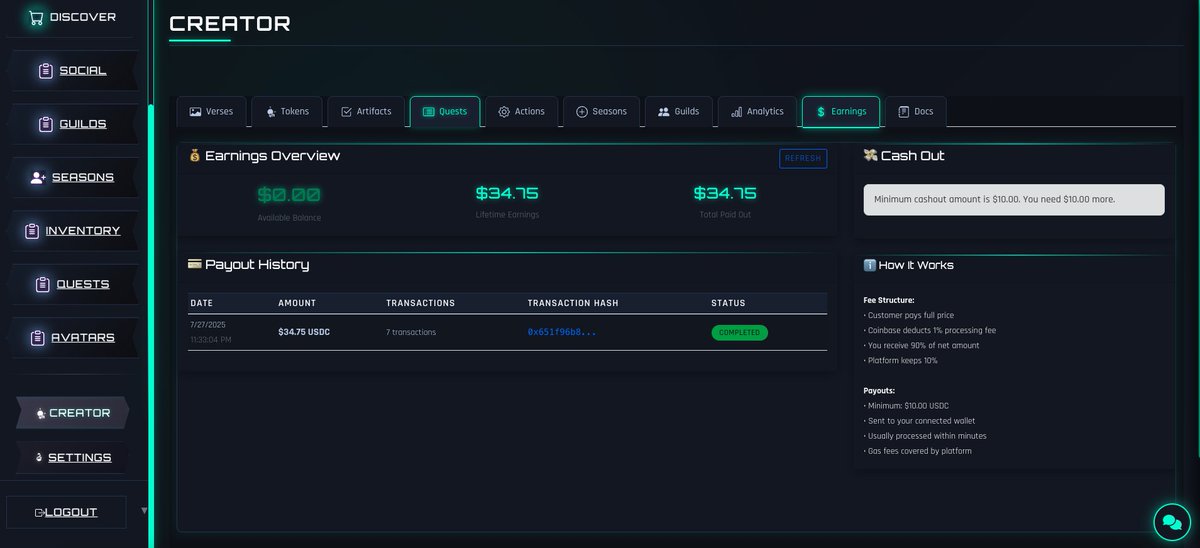The height and width of the screenshot is (548, 1200).
Task: Click the bar chart icon on Analytics tab
Action: click(737, 112)
